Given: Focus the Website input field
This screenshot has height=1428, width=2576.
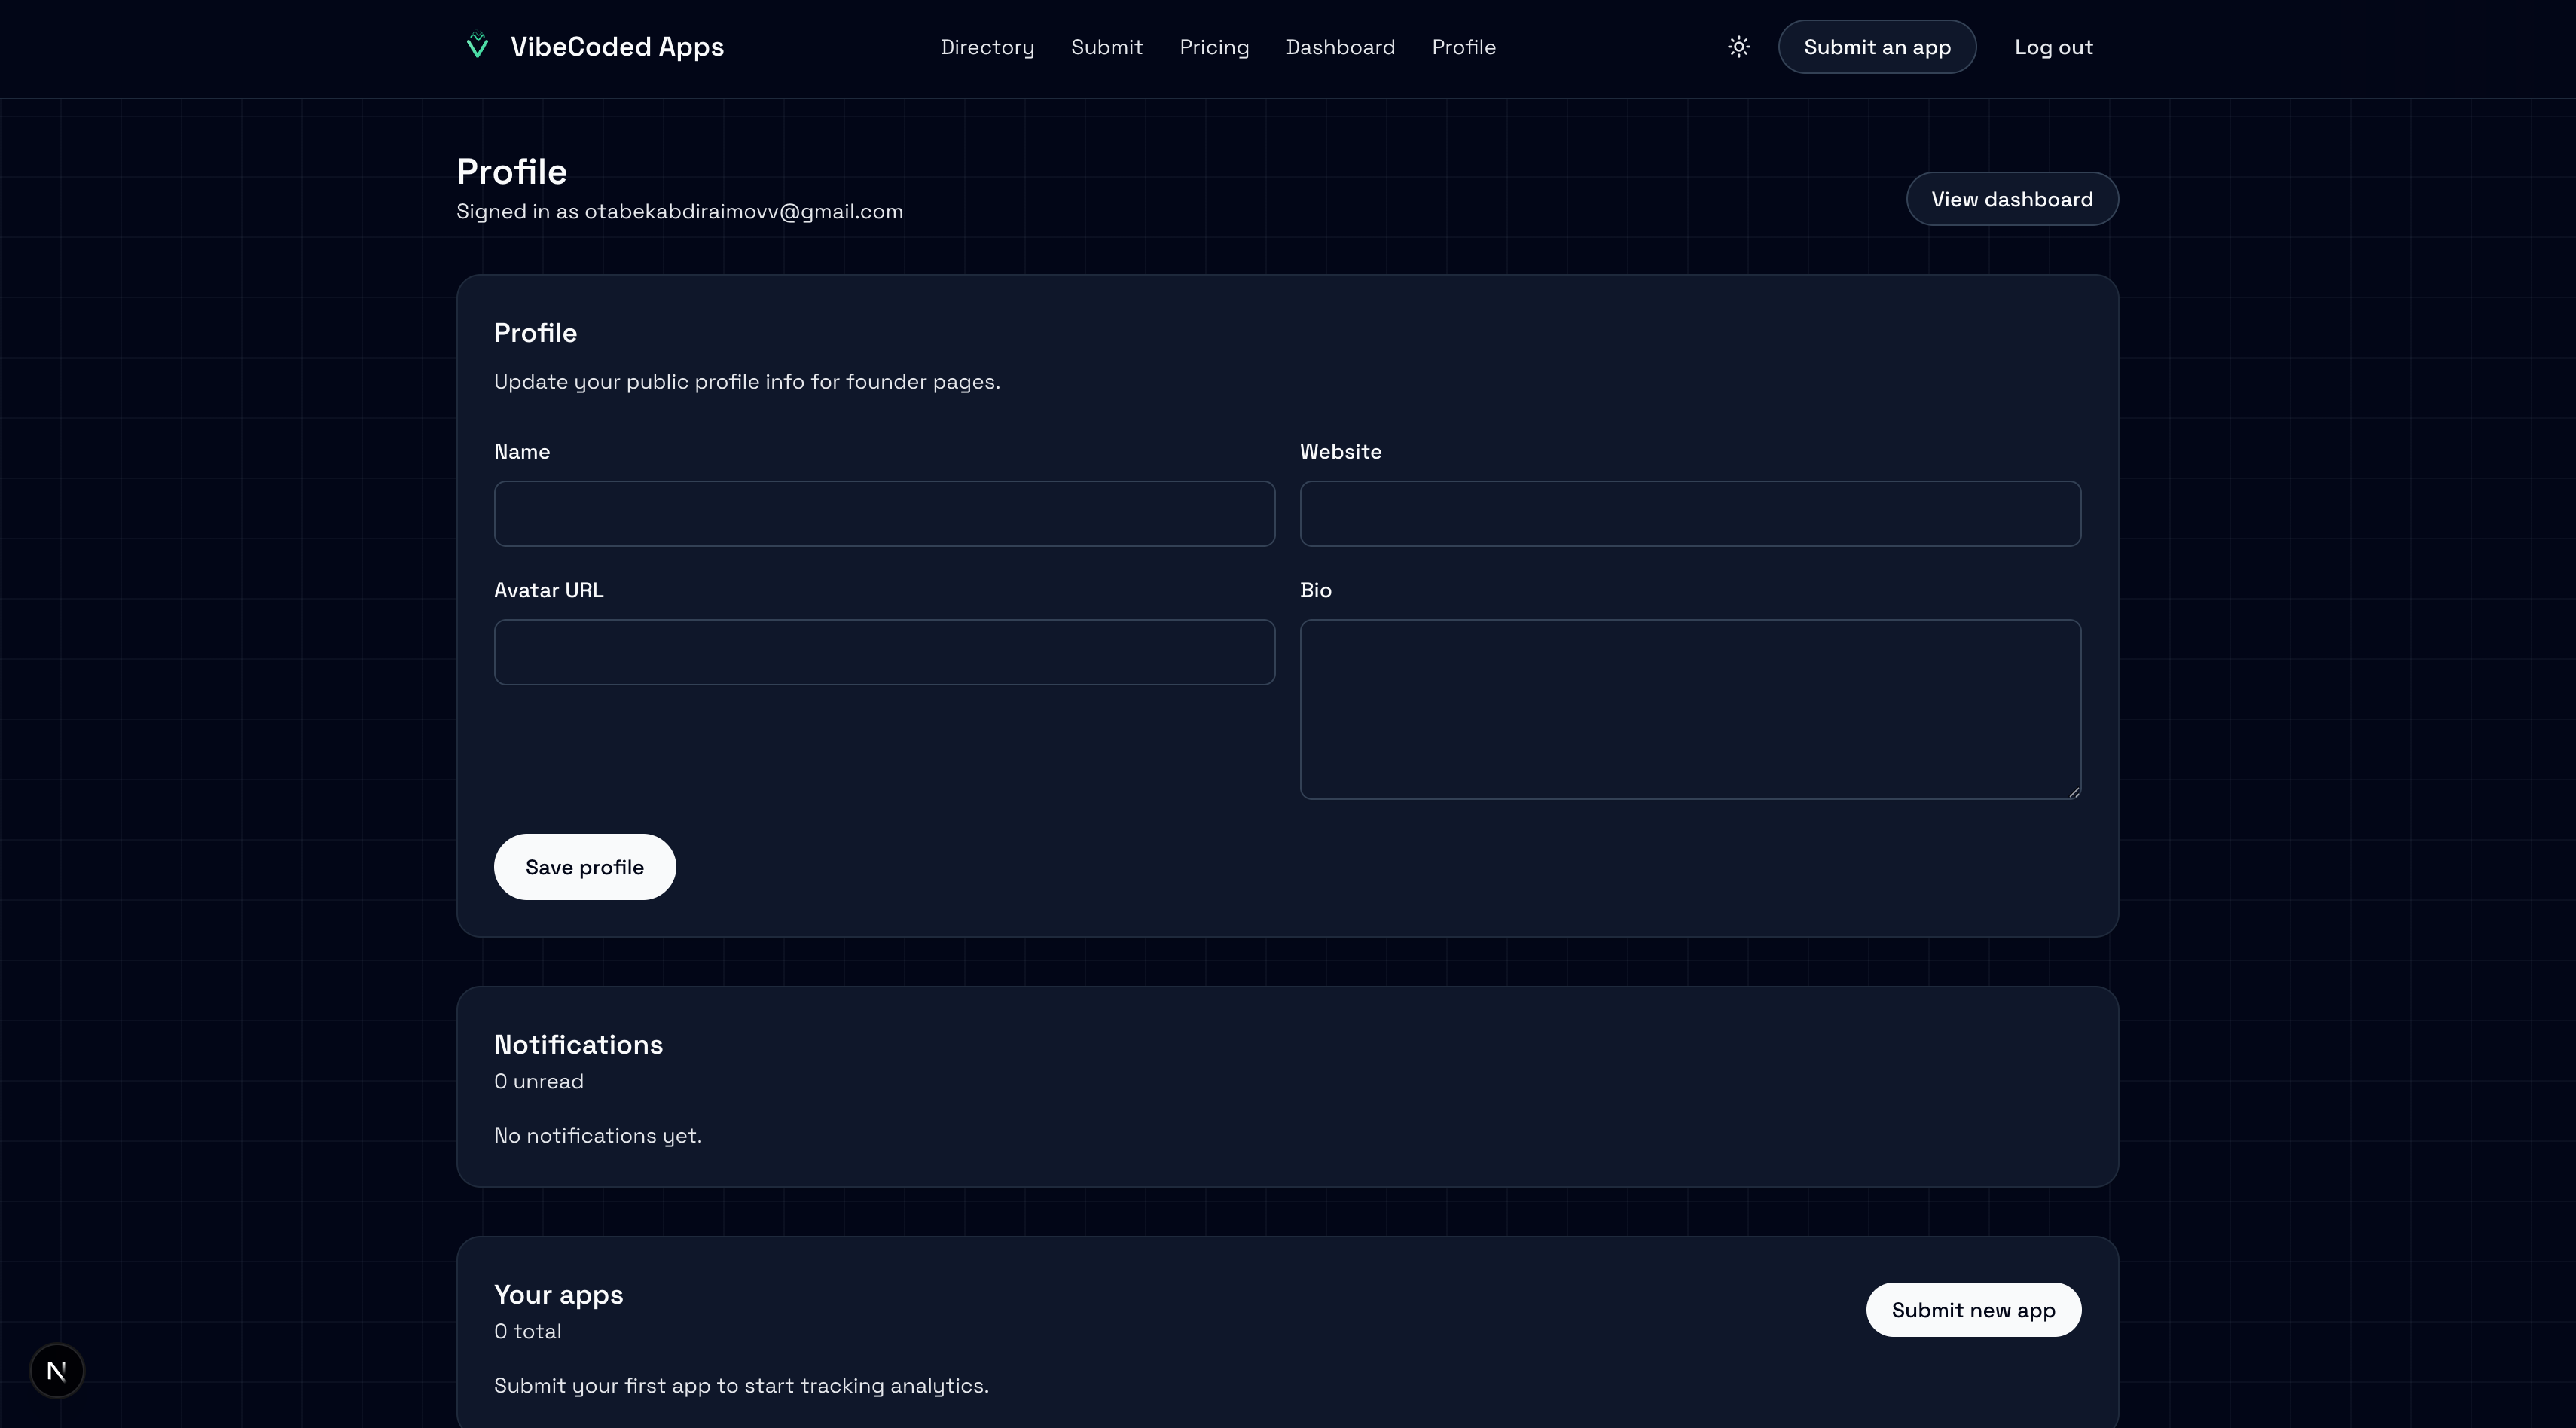Looking at the screenshot, I should tap(1690, 513).
